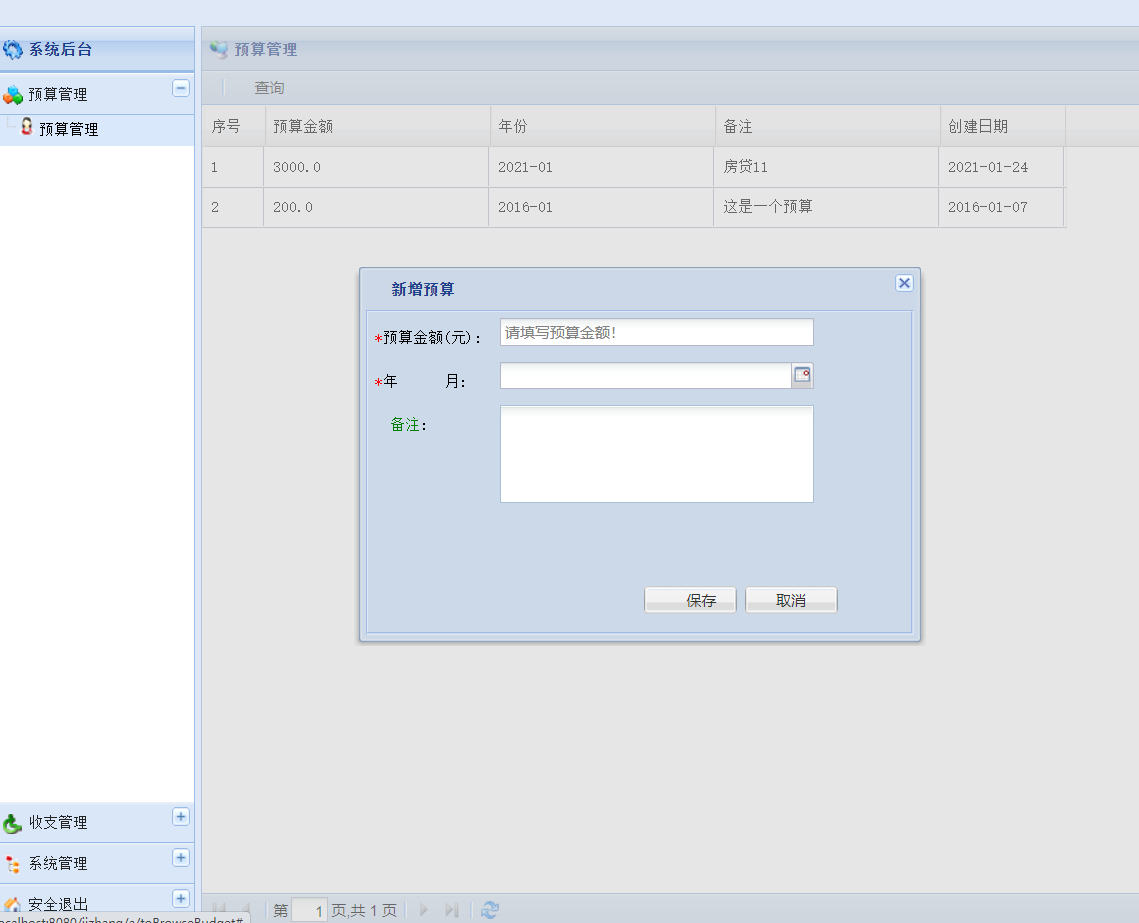1139x923 pixels.
Task: Click the 创建日期 column header
Action: [1003, 126]
